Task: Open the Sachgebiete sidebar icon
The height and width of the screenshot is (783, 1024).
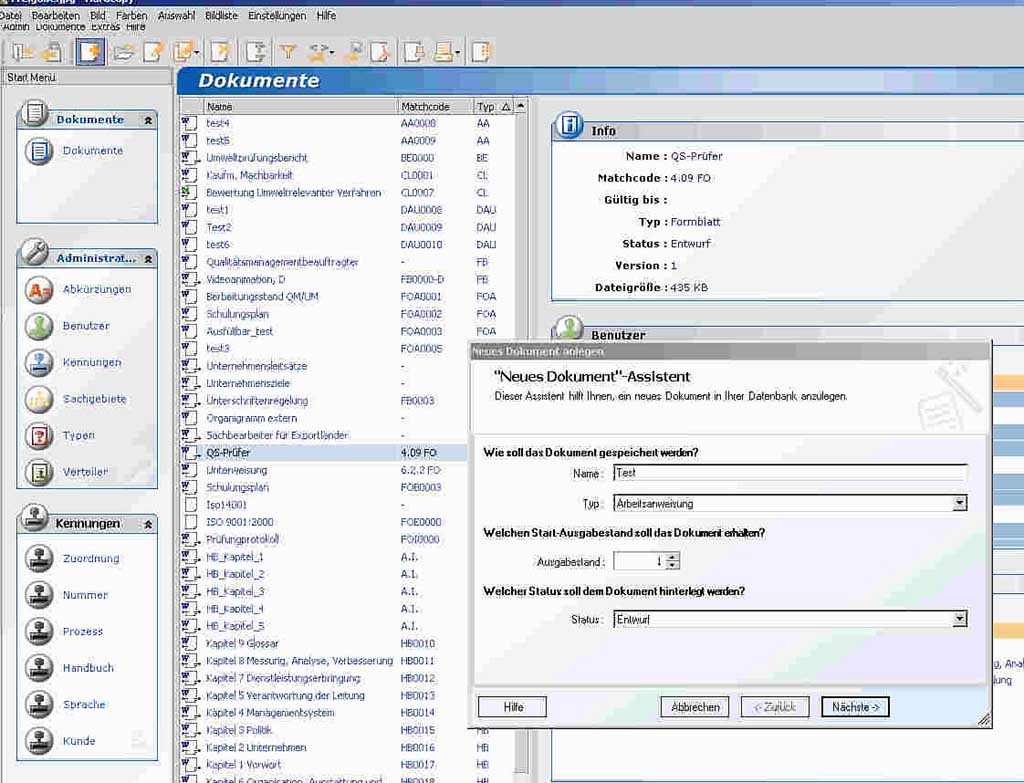Action: coord(39,399)
